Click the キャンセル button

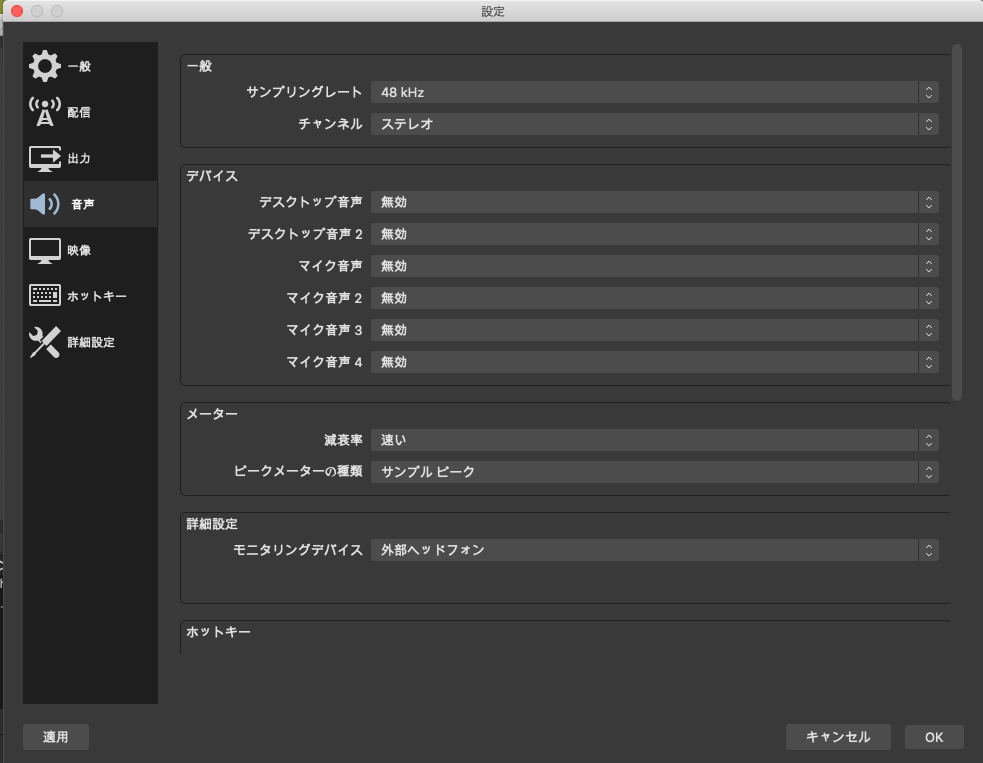tap(838, 737)
